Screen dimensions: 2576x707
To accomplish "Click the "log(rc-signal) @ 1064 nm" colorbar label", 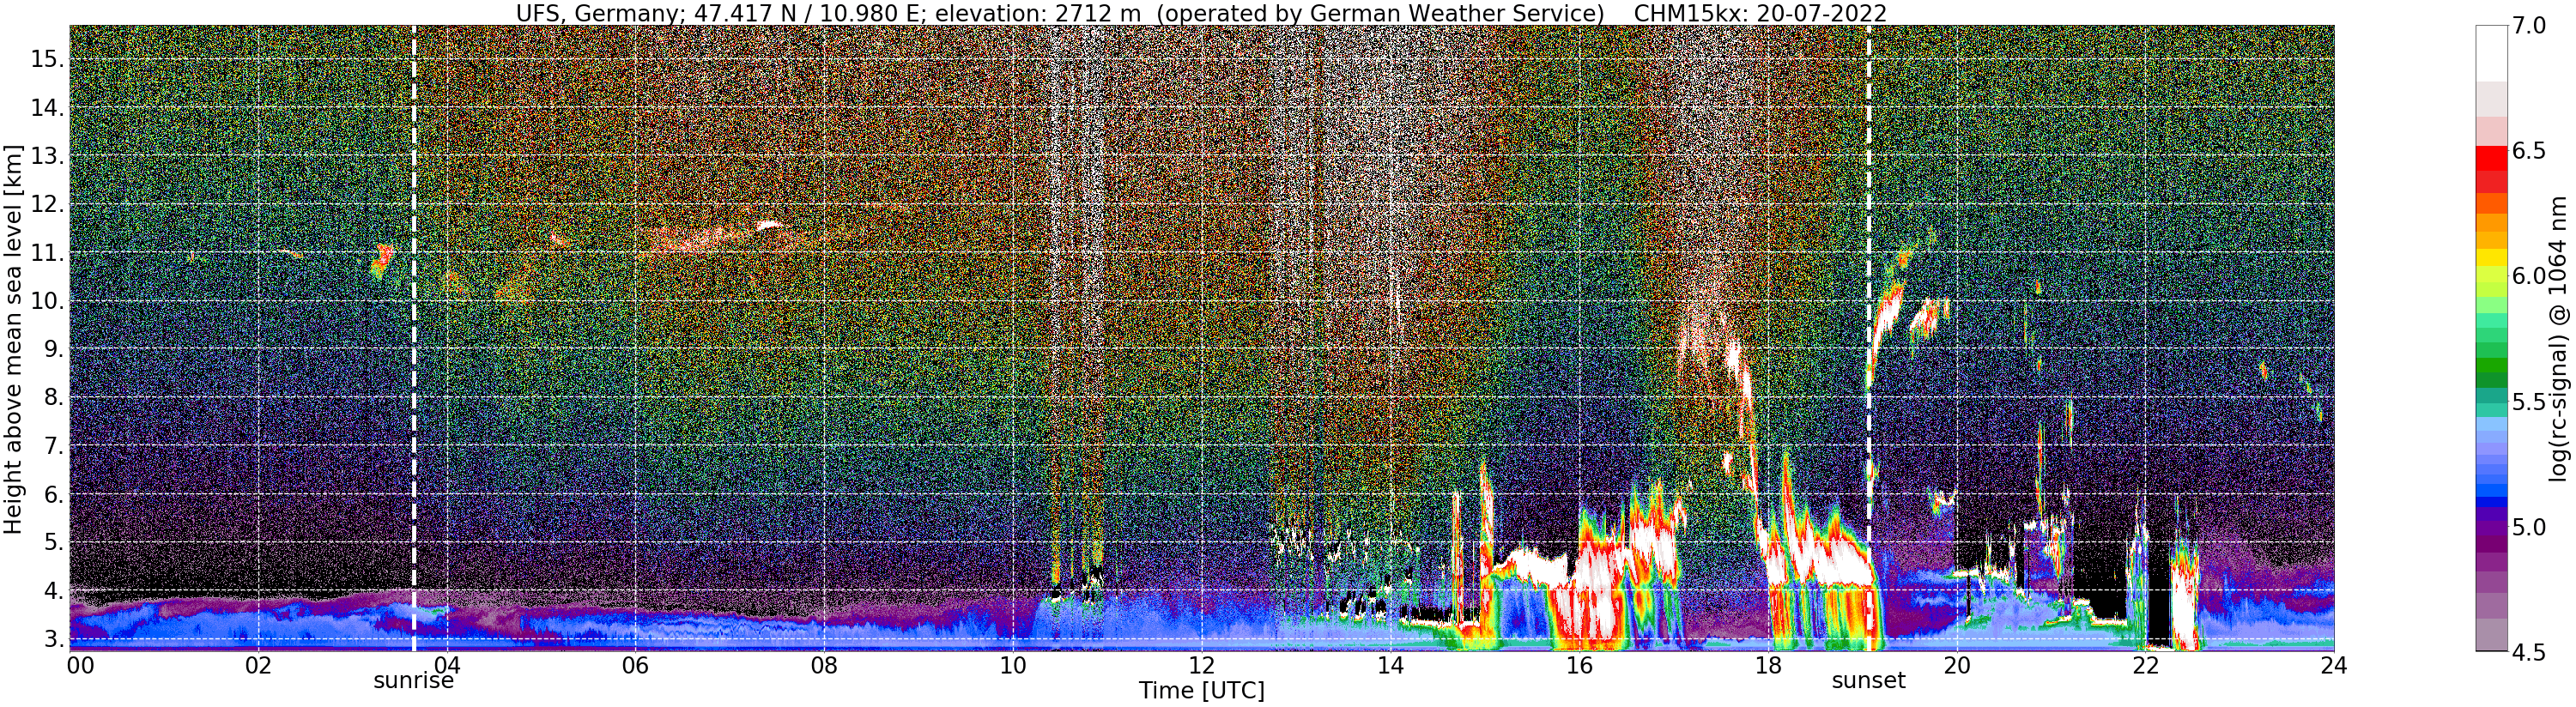I will pyautogui.click(x=2559, y=338).
